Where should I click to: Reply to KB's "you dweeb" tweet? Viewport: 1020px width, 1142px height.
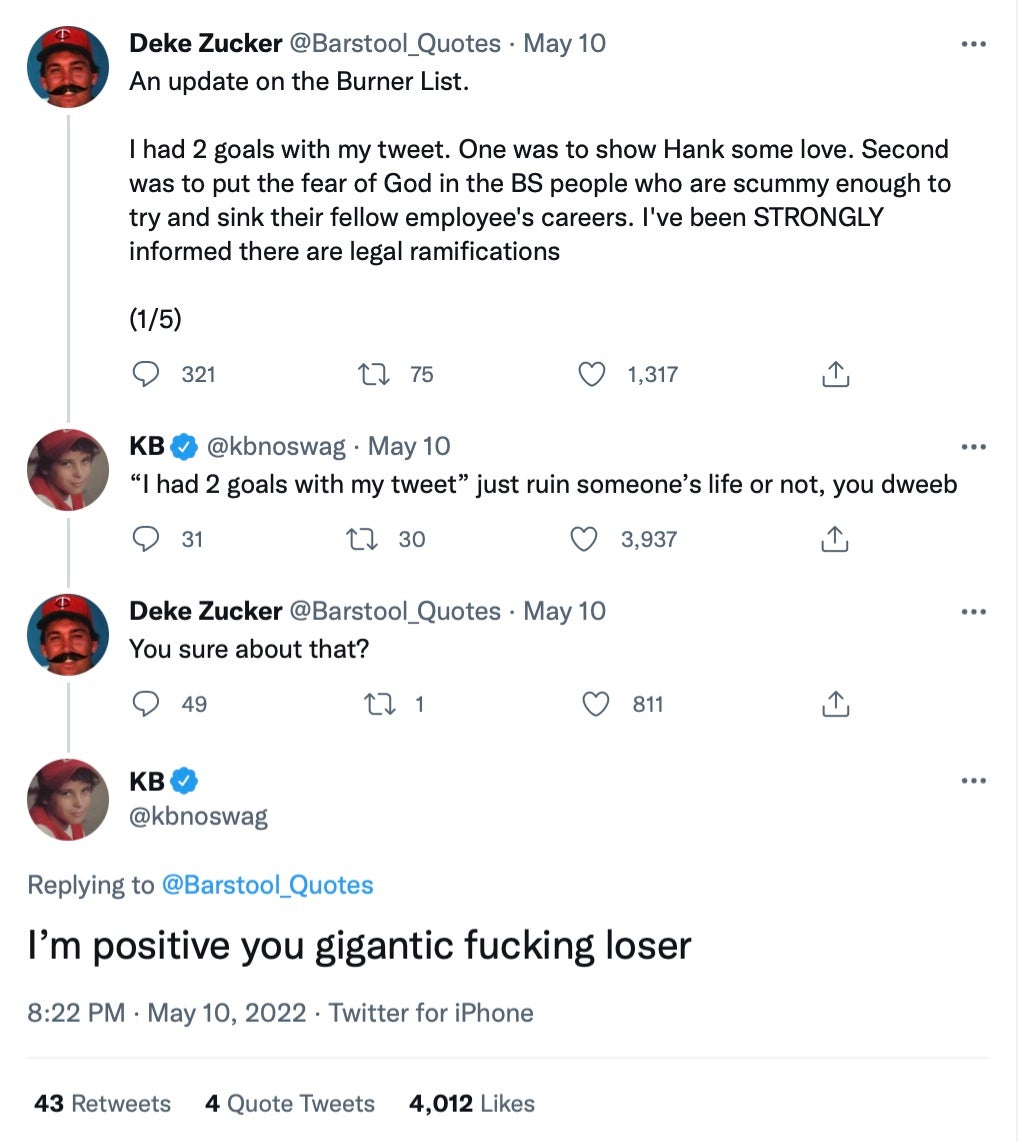(147, 539)
